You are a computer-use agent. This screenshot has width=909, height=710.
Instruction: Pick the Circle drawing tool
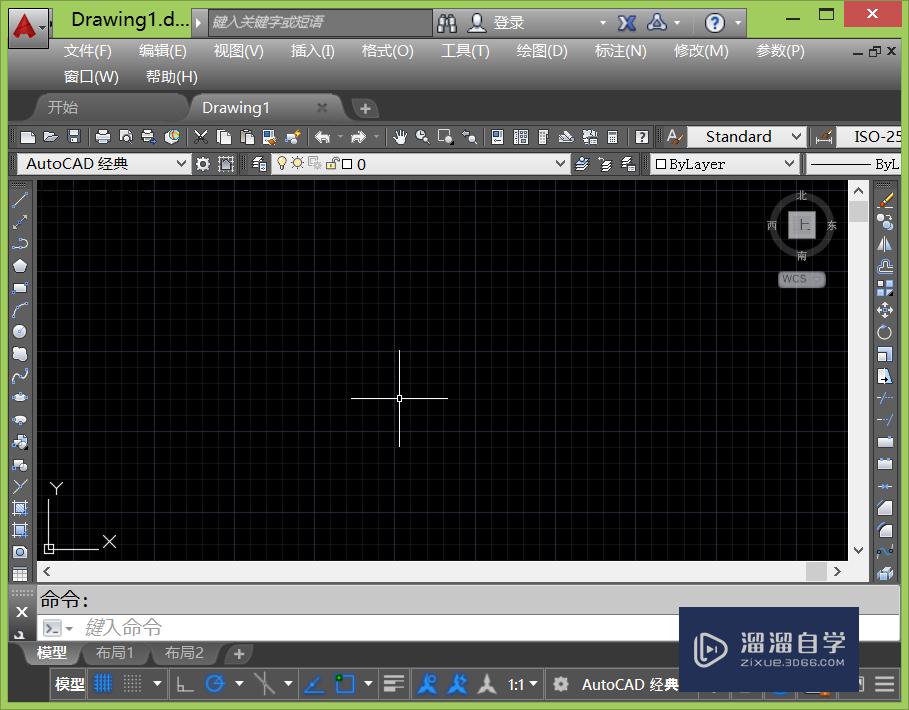tap(19, 332)
